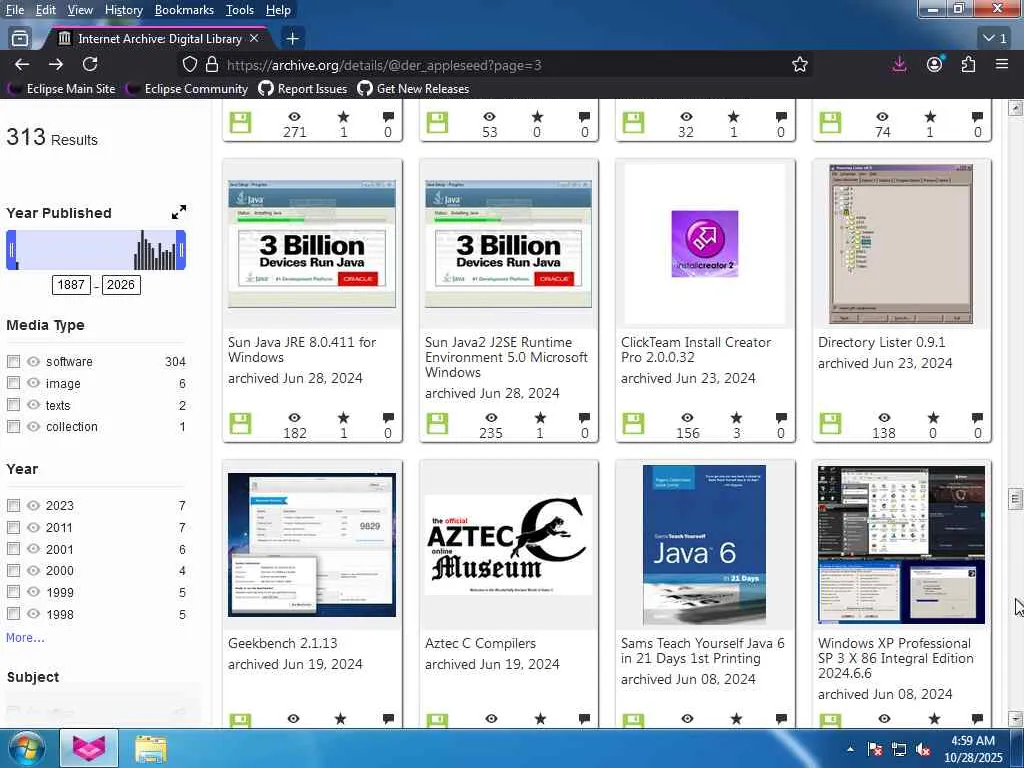This screenshot has height=768, width=1024.
Task: Check the 2011 year filter checkbox
Action: click(x=13, y=527)
